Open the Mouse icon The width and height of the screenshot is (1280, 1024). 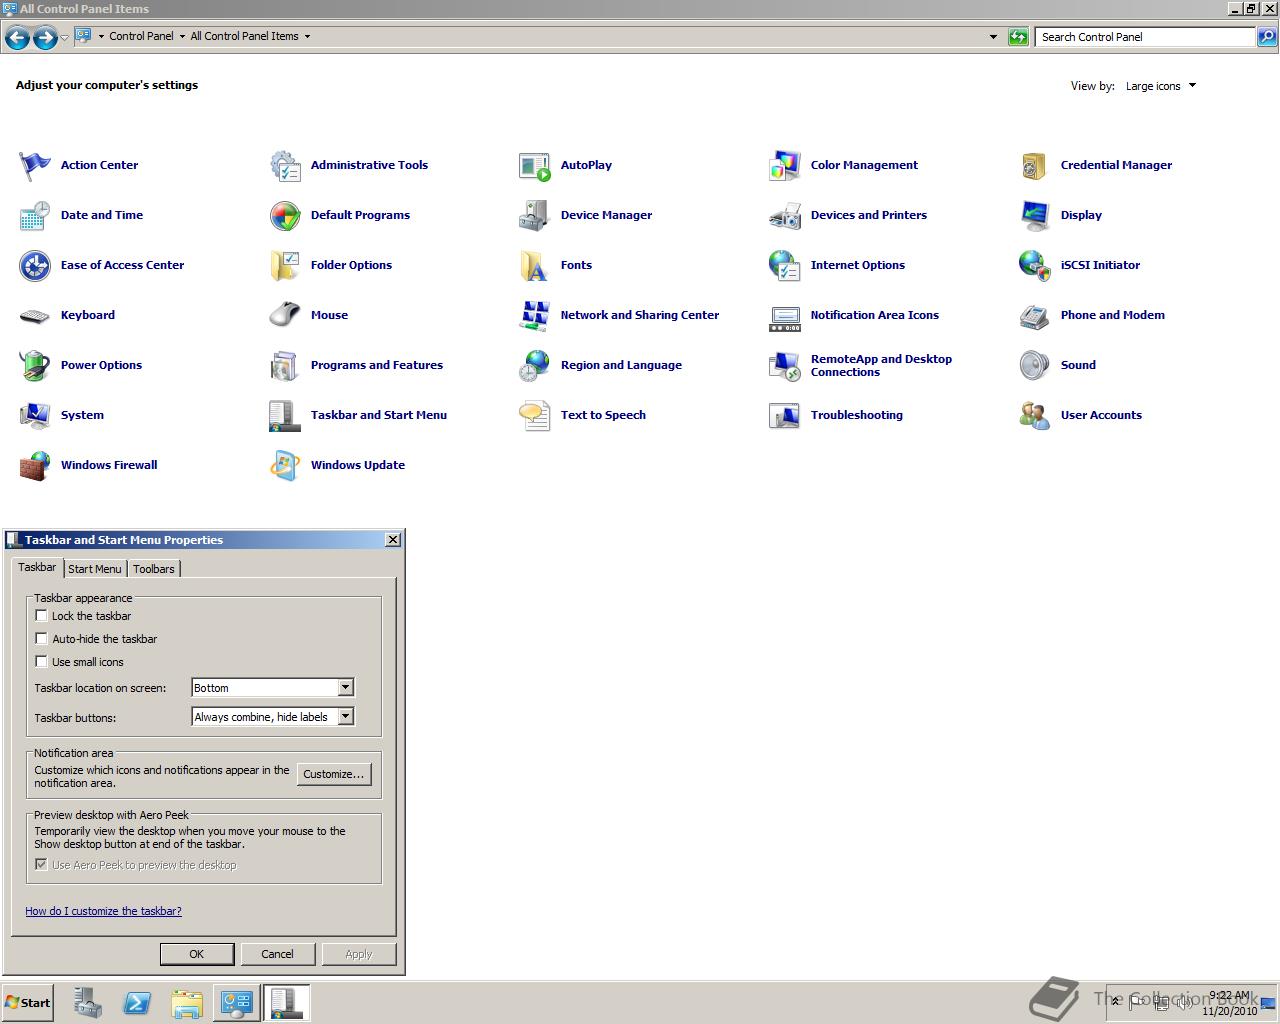pos(285,315)
